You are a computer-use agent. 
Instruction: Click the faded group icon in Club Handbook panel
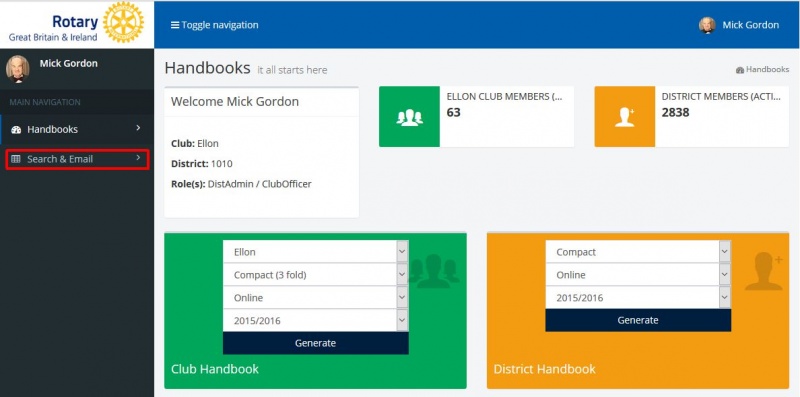(434, 271)
